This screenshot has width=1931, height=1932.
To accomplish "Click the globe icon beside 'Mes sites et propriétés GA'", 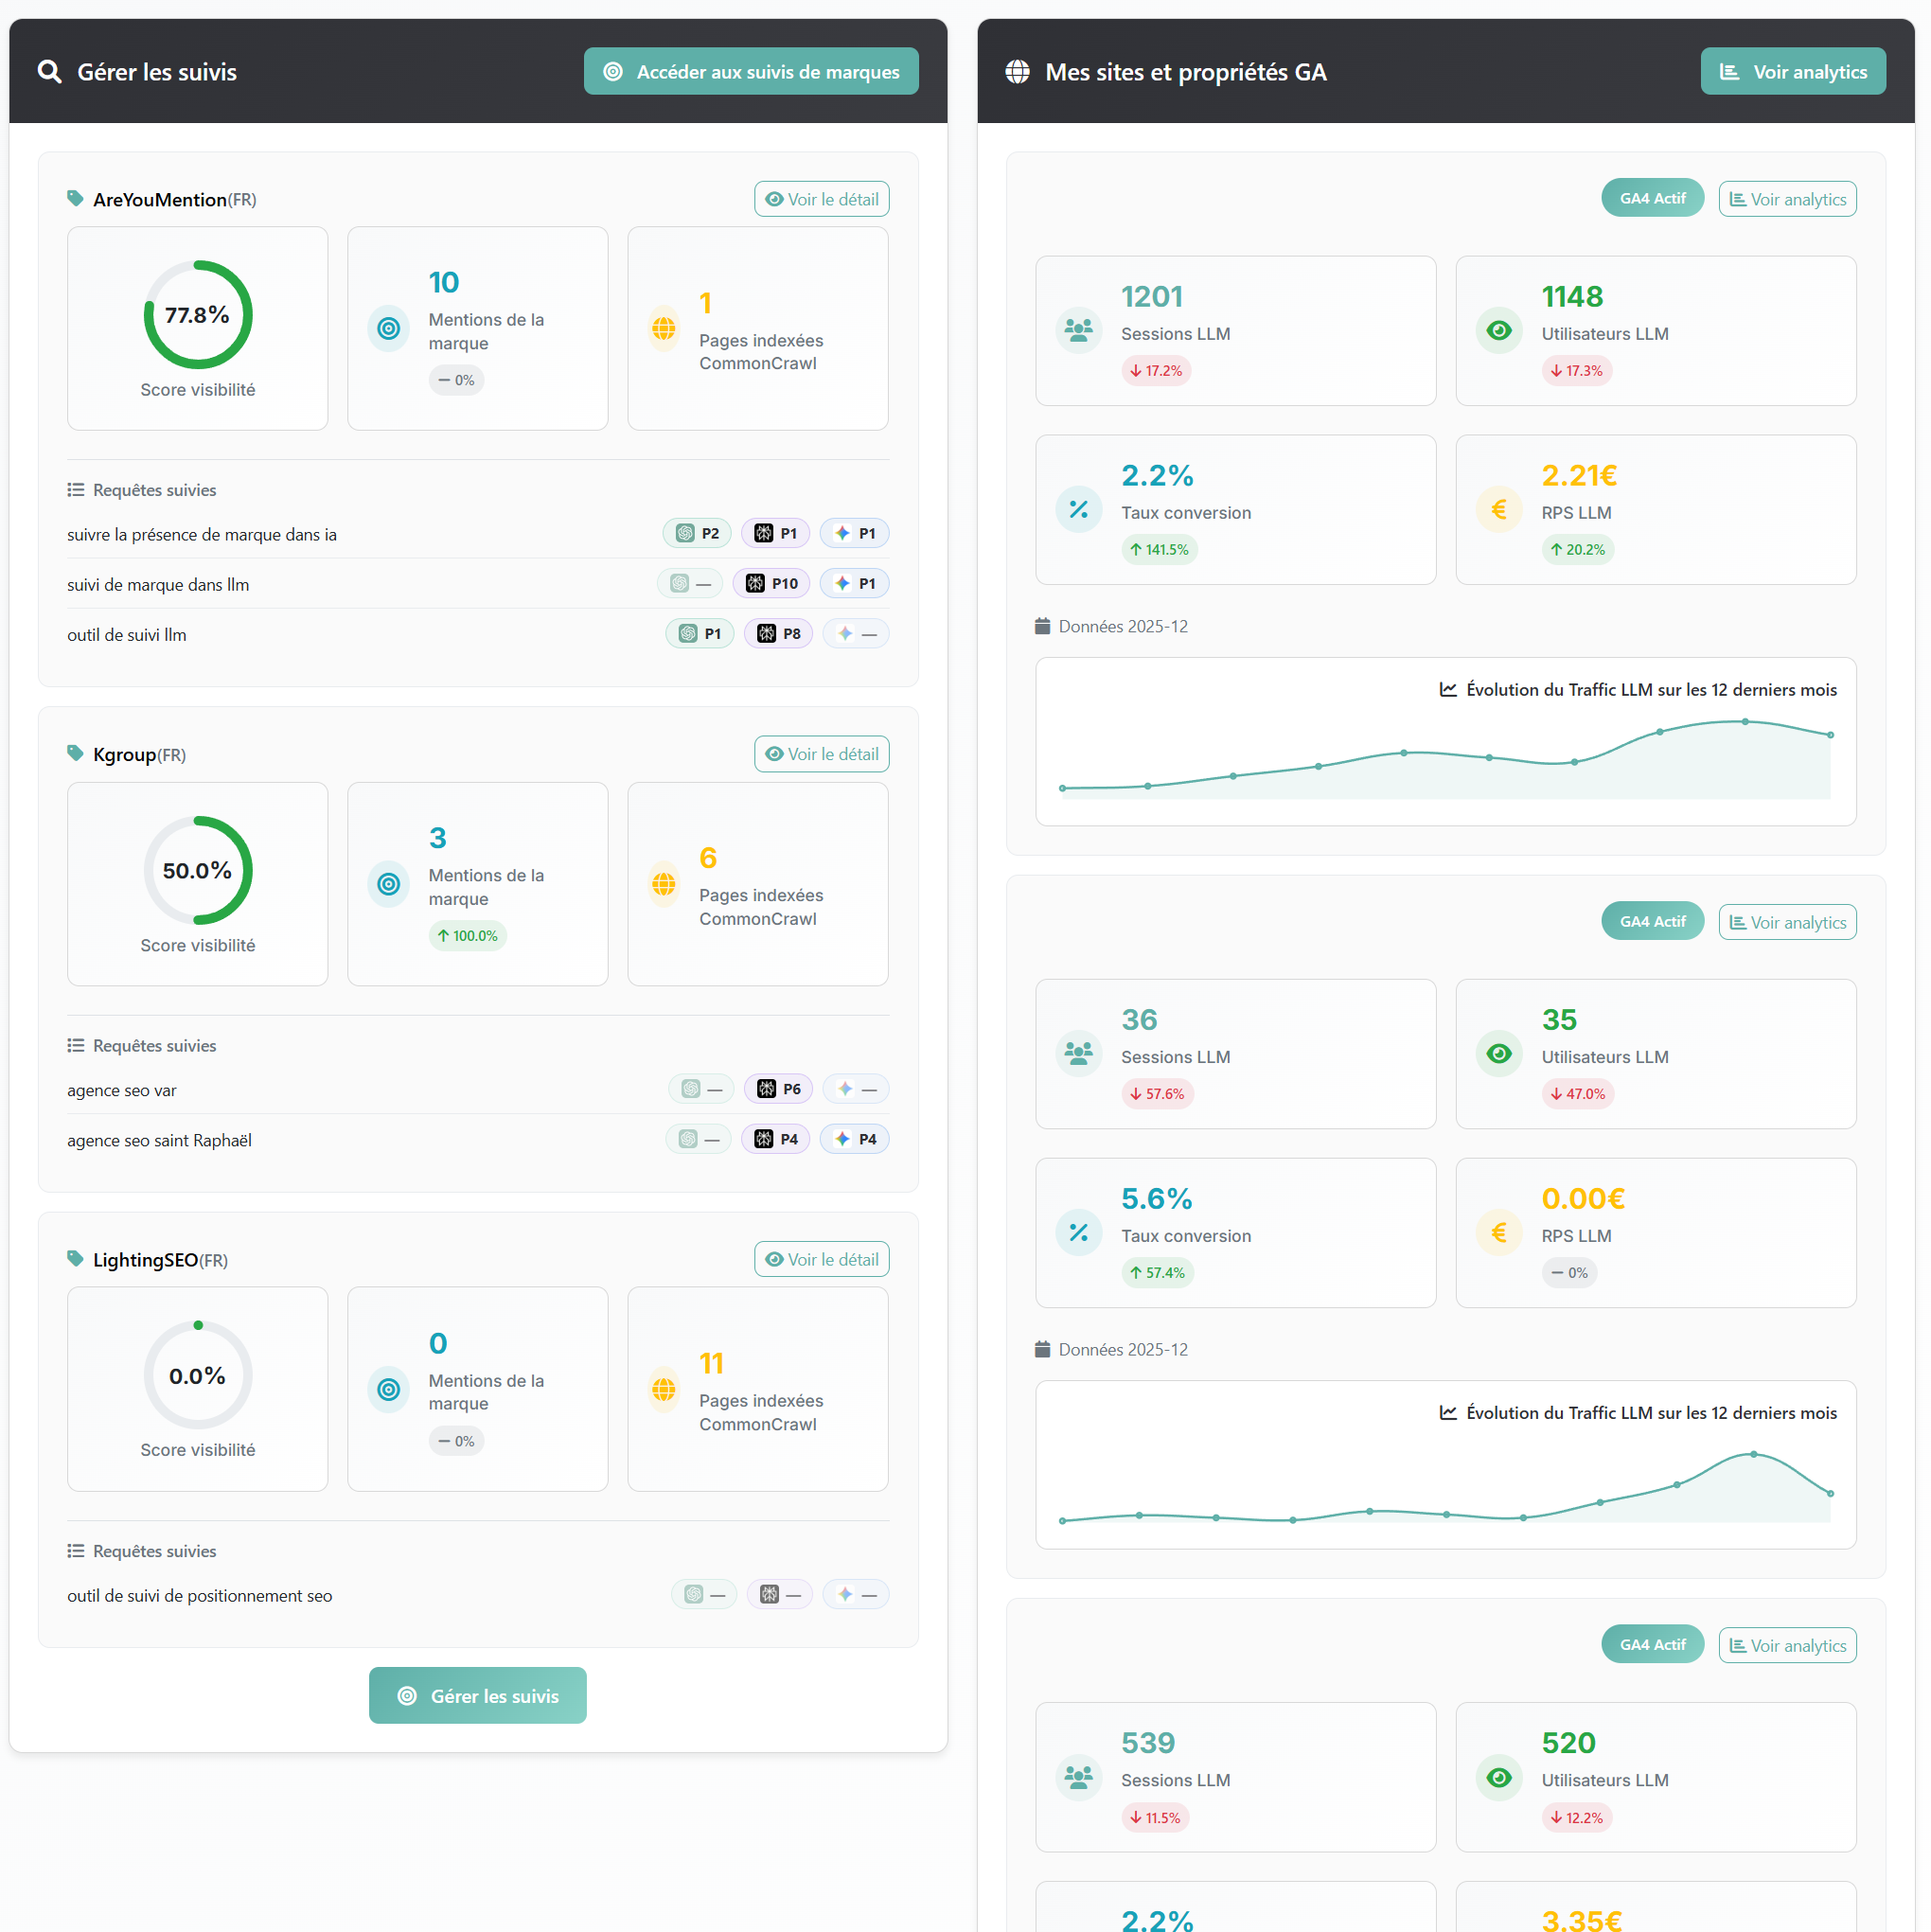I will pos(1018,71).
